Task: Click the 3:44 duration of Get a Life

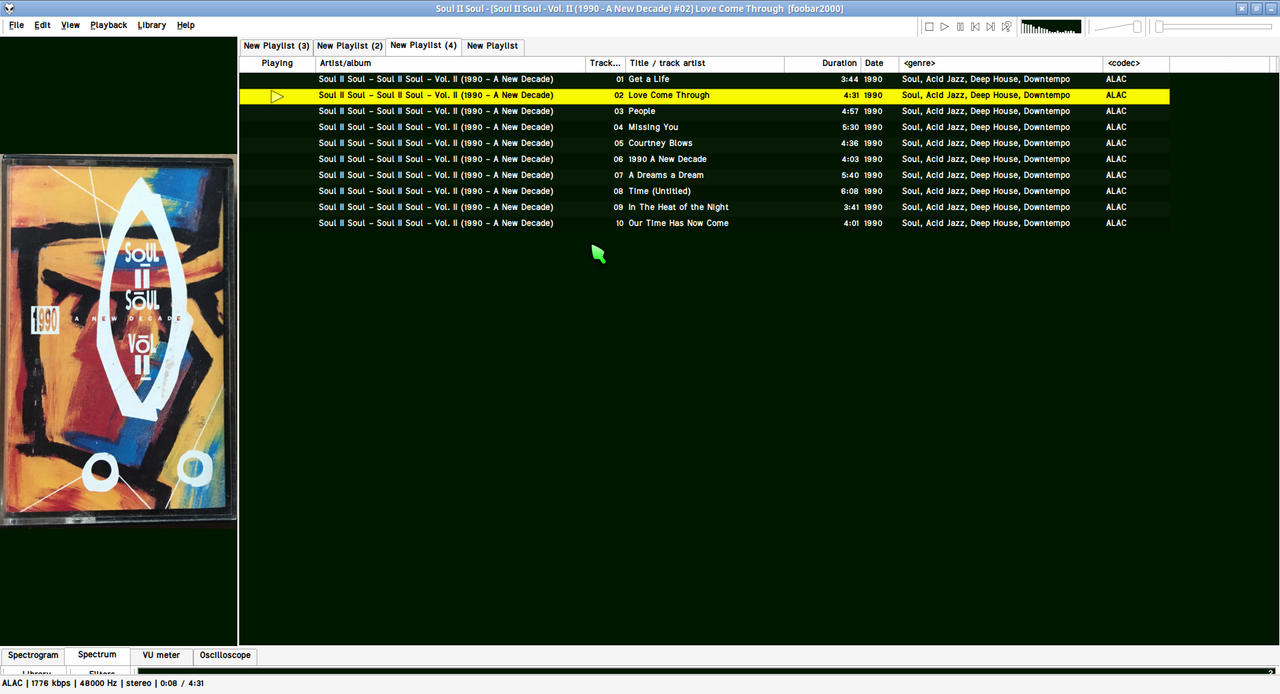Action: 849,80
